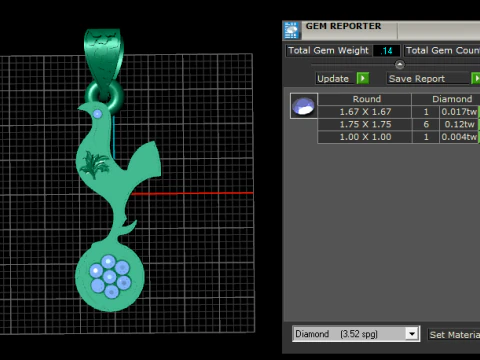Screen dimensions: 480x360
Task: Click the Set Material button
Action: point(454,334)
